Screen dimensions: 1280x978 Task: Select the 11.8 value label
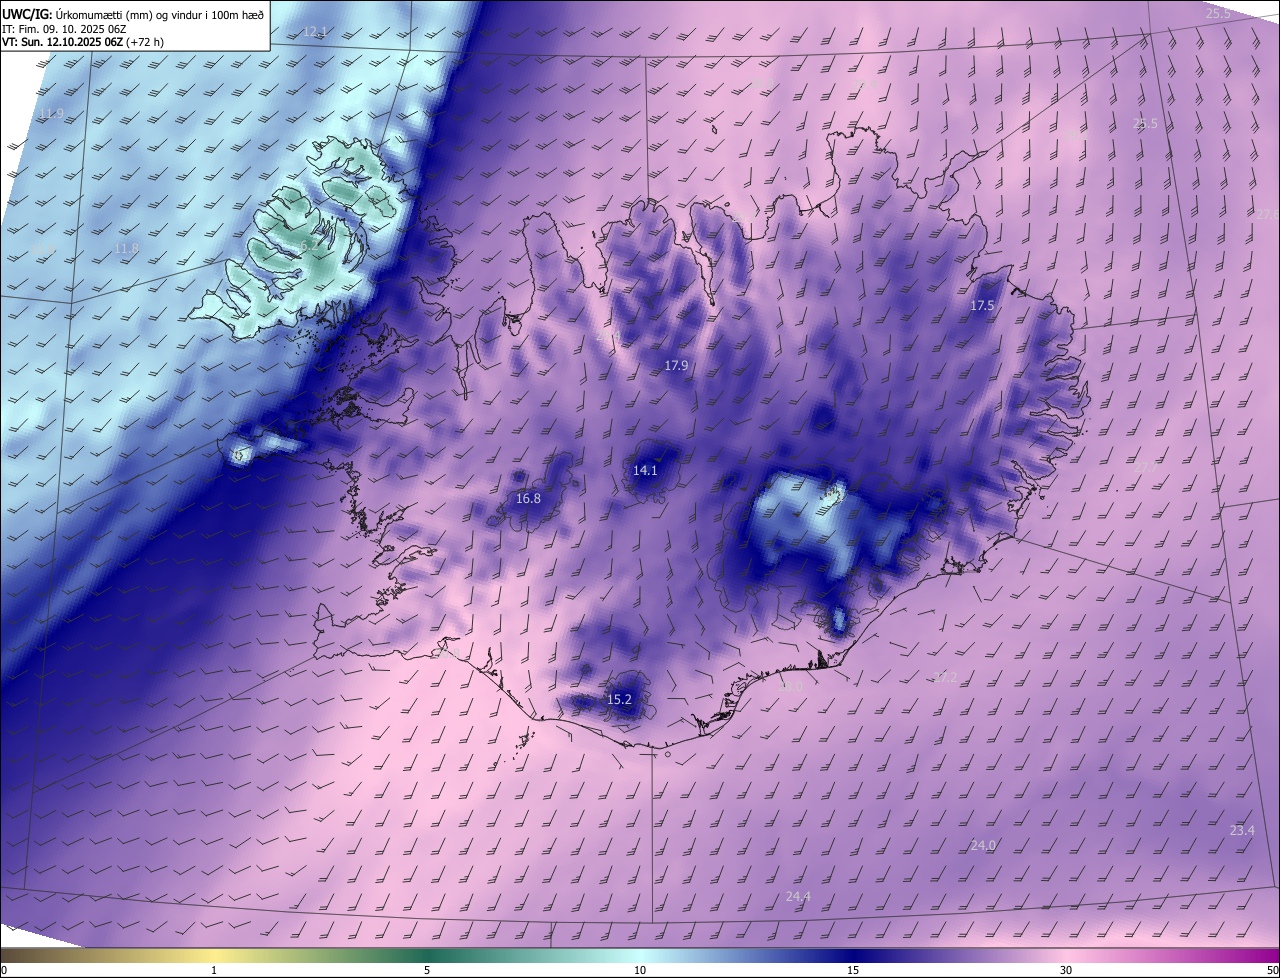pyautogui.click(x=126, y=249)
